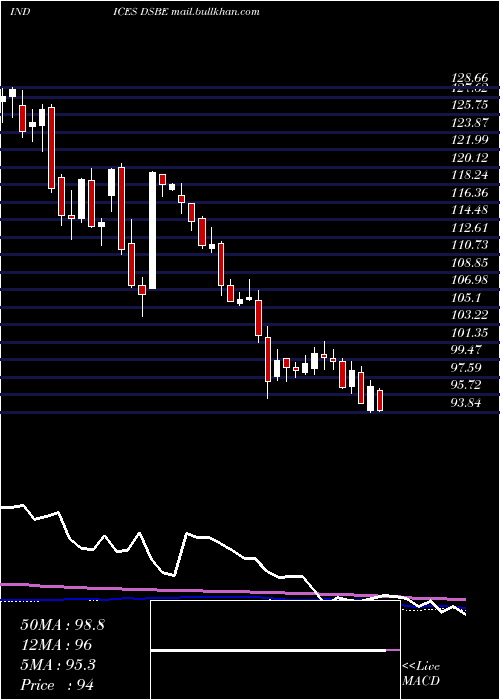Image resolution: width=500 pixels, height=700 pixels.
Task: Click the IND text in chart header
Action: (20, 12)
